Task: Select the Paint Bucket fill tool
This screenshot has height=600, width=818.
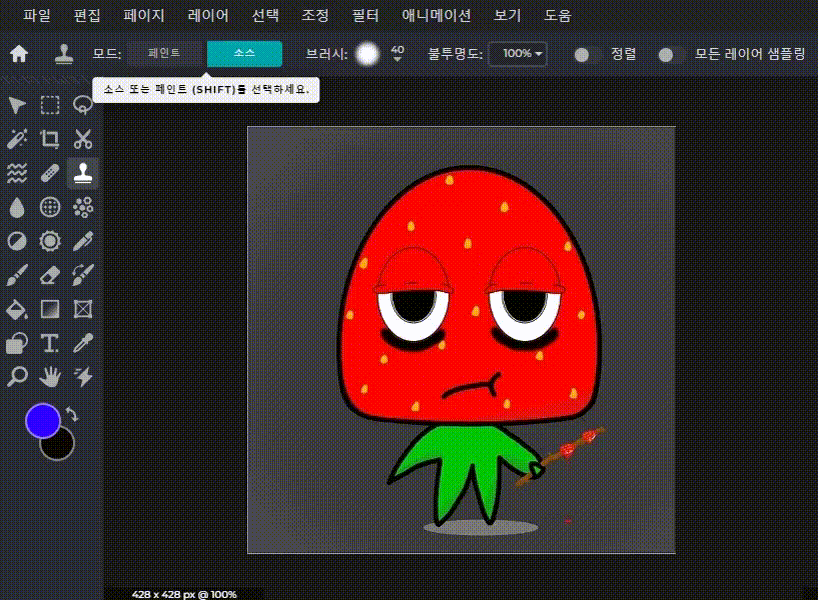Action: (x=17, y=309)
